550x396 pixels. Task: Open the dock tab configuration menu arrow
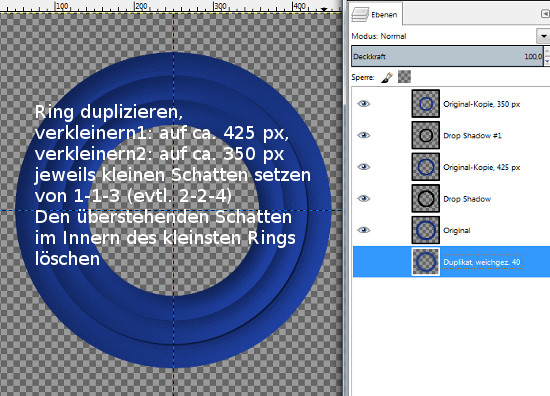[545, 14]
